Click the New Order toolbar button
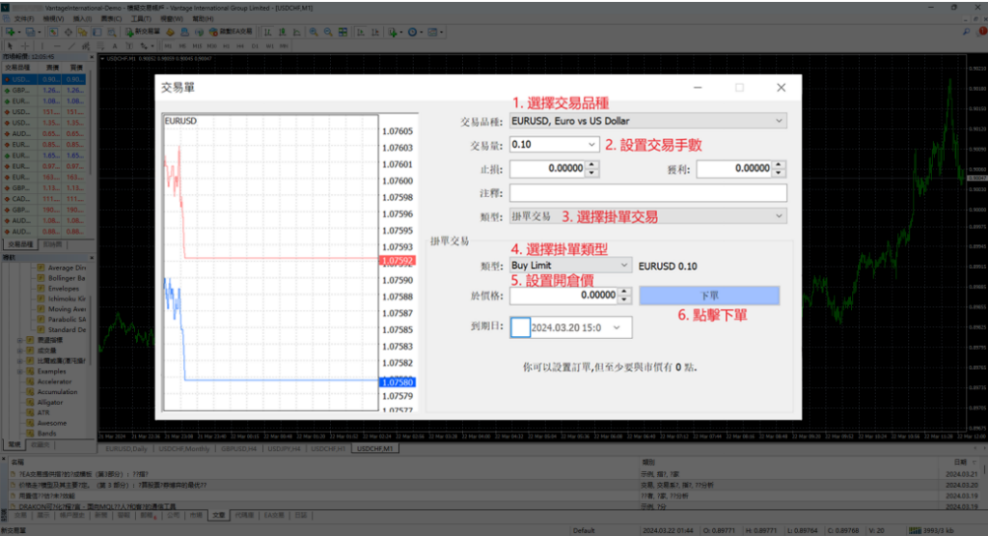This screenshot has width=988, height=536. coord(140,32)
